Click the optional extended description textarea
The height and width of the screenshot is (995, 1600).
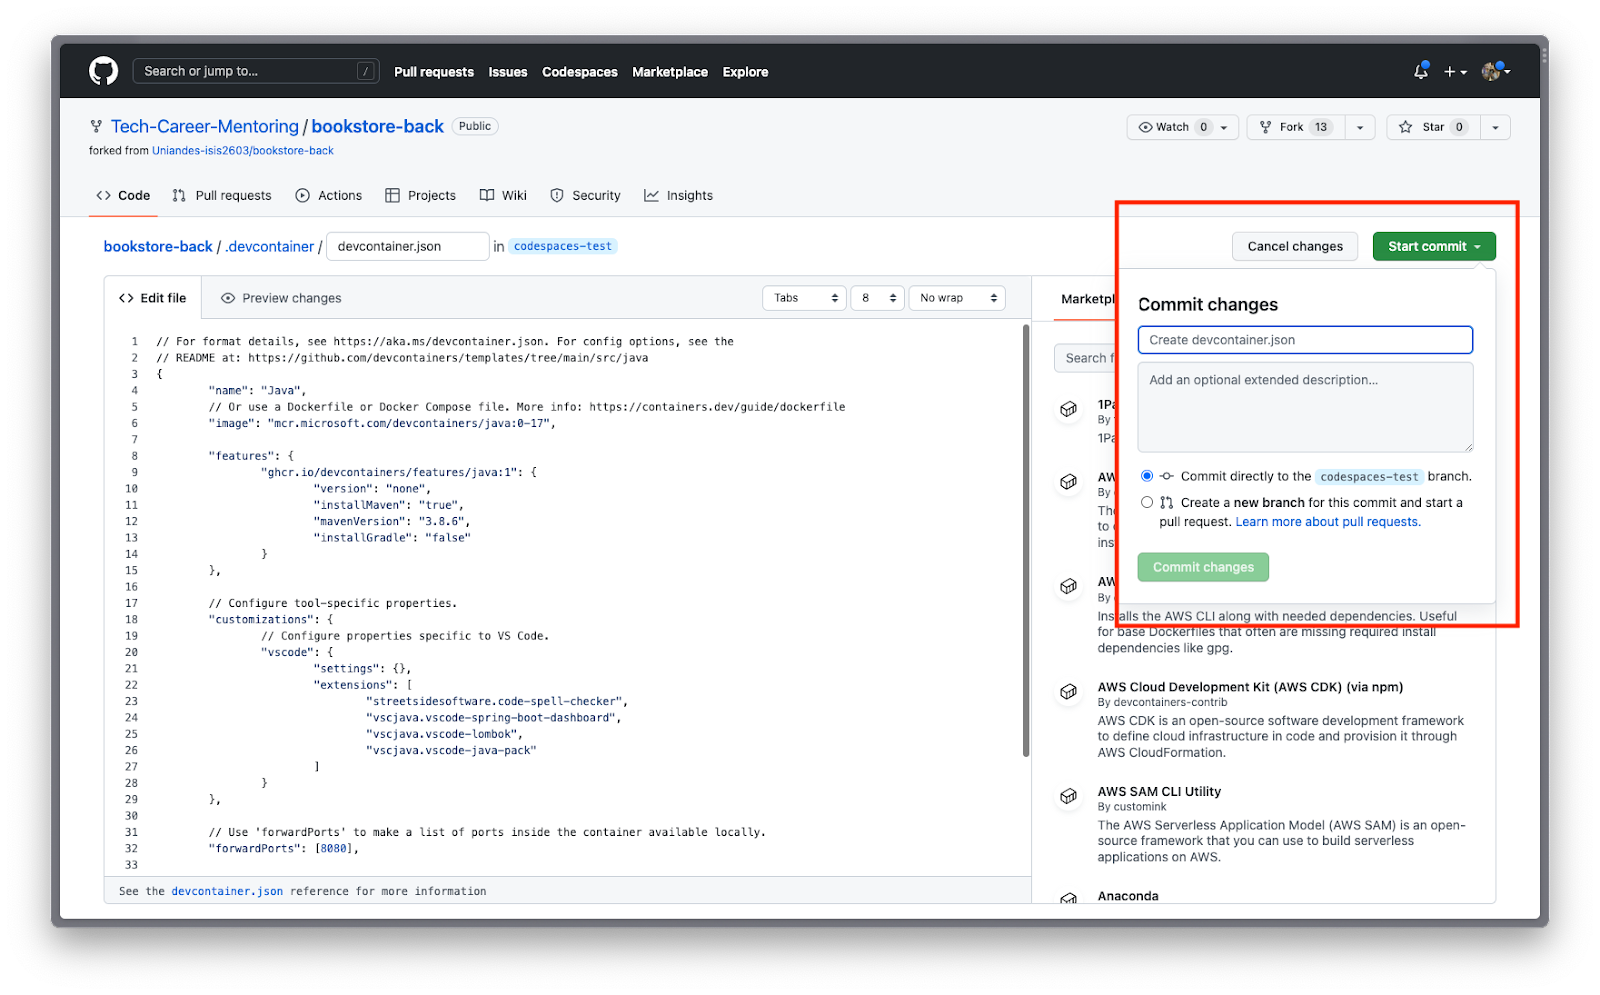coord(1305,407)
